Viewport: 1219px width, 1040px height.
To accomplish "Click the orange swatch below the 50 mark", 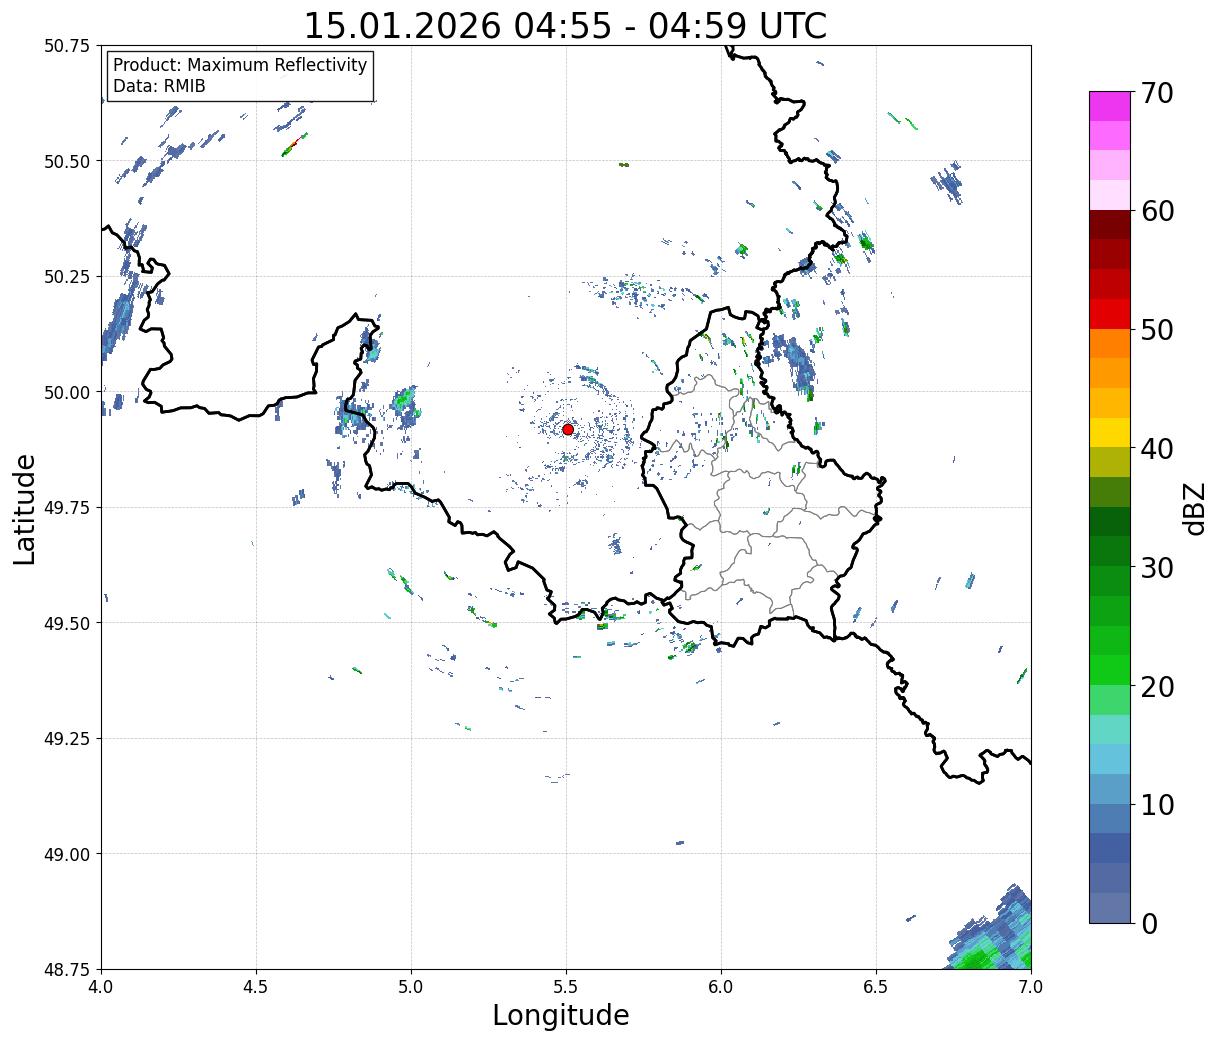I will pyautogui.click(x=1110, y=343).
